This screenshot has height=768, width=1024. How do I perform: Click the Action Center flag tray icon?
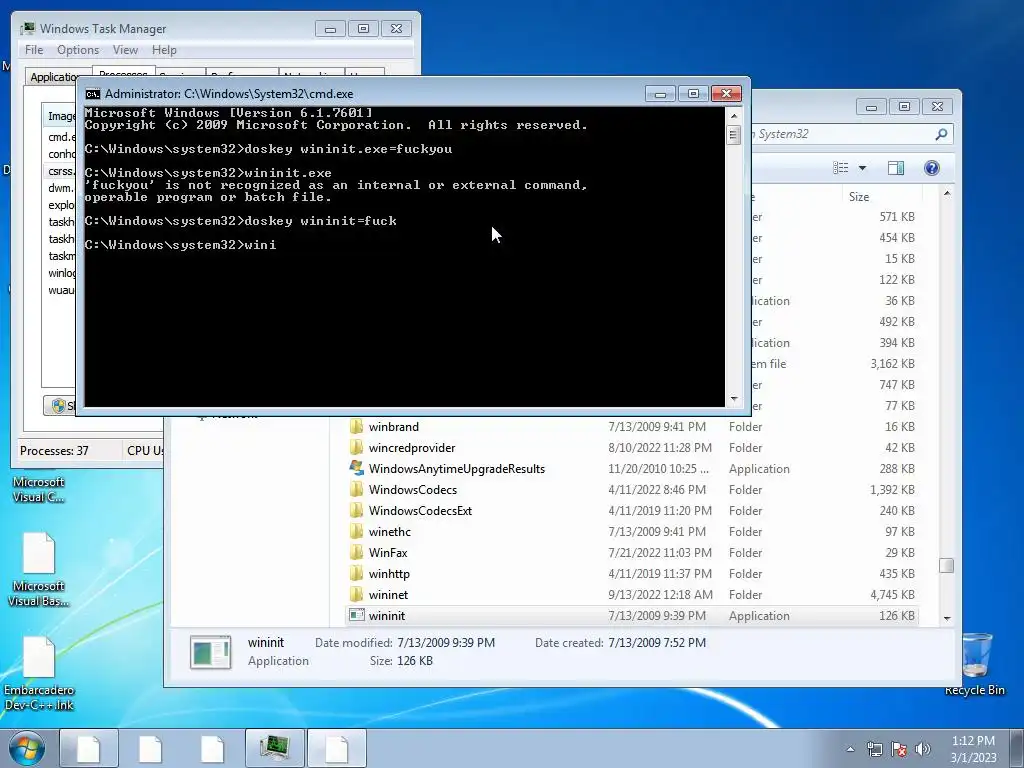[899, 749]
